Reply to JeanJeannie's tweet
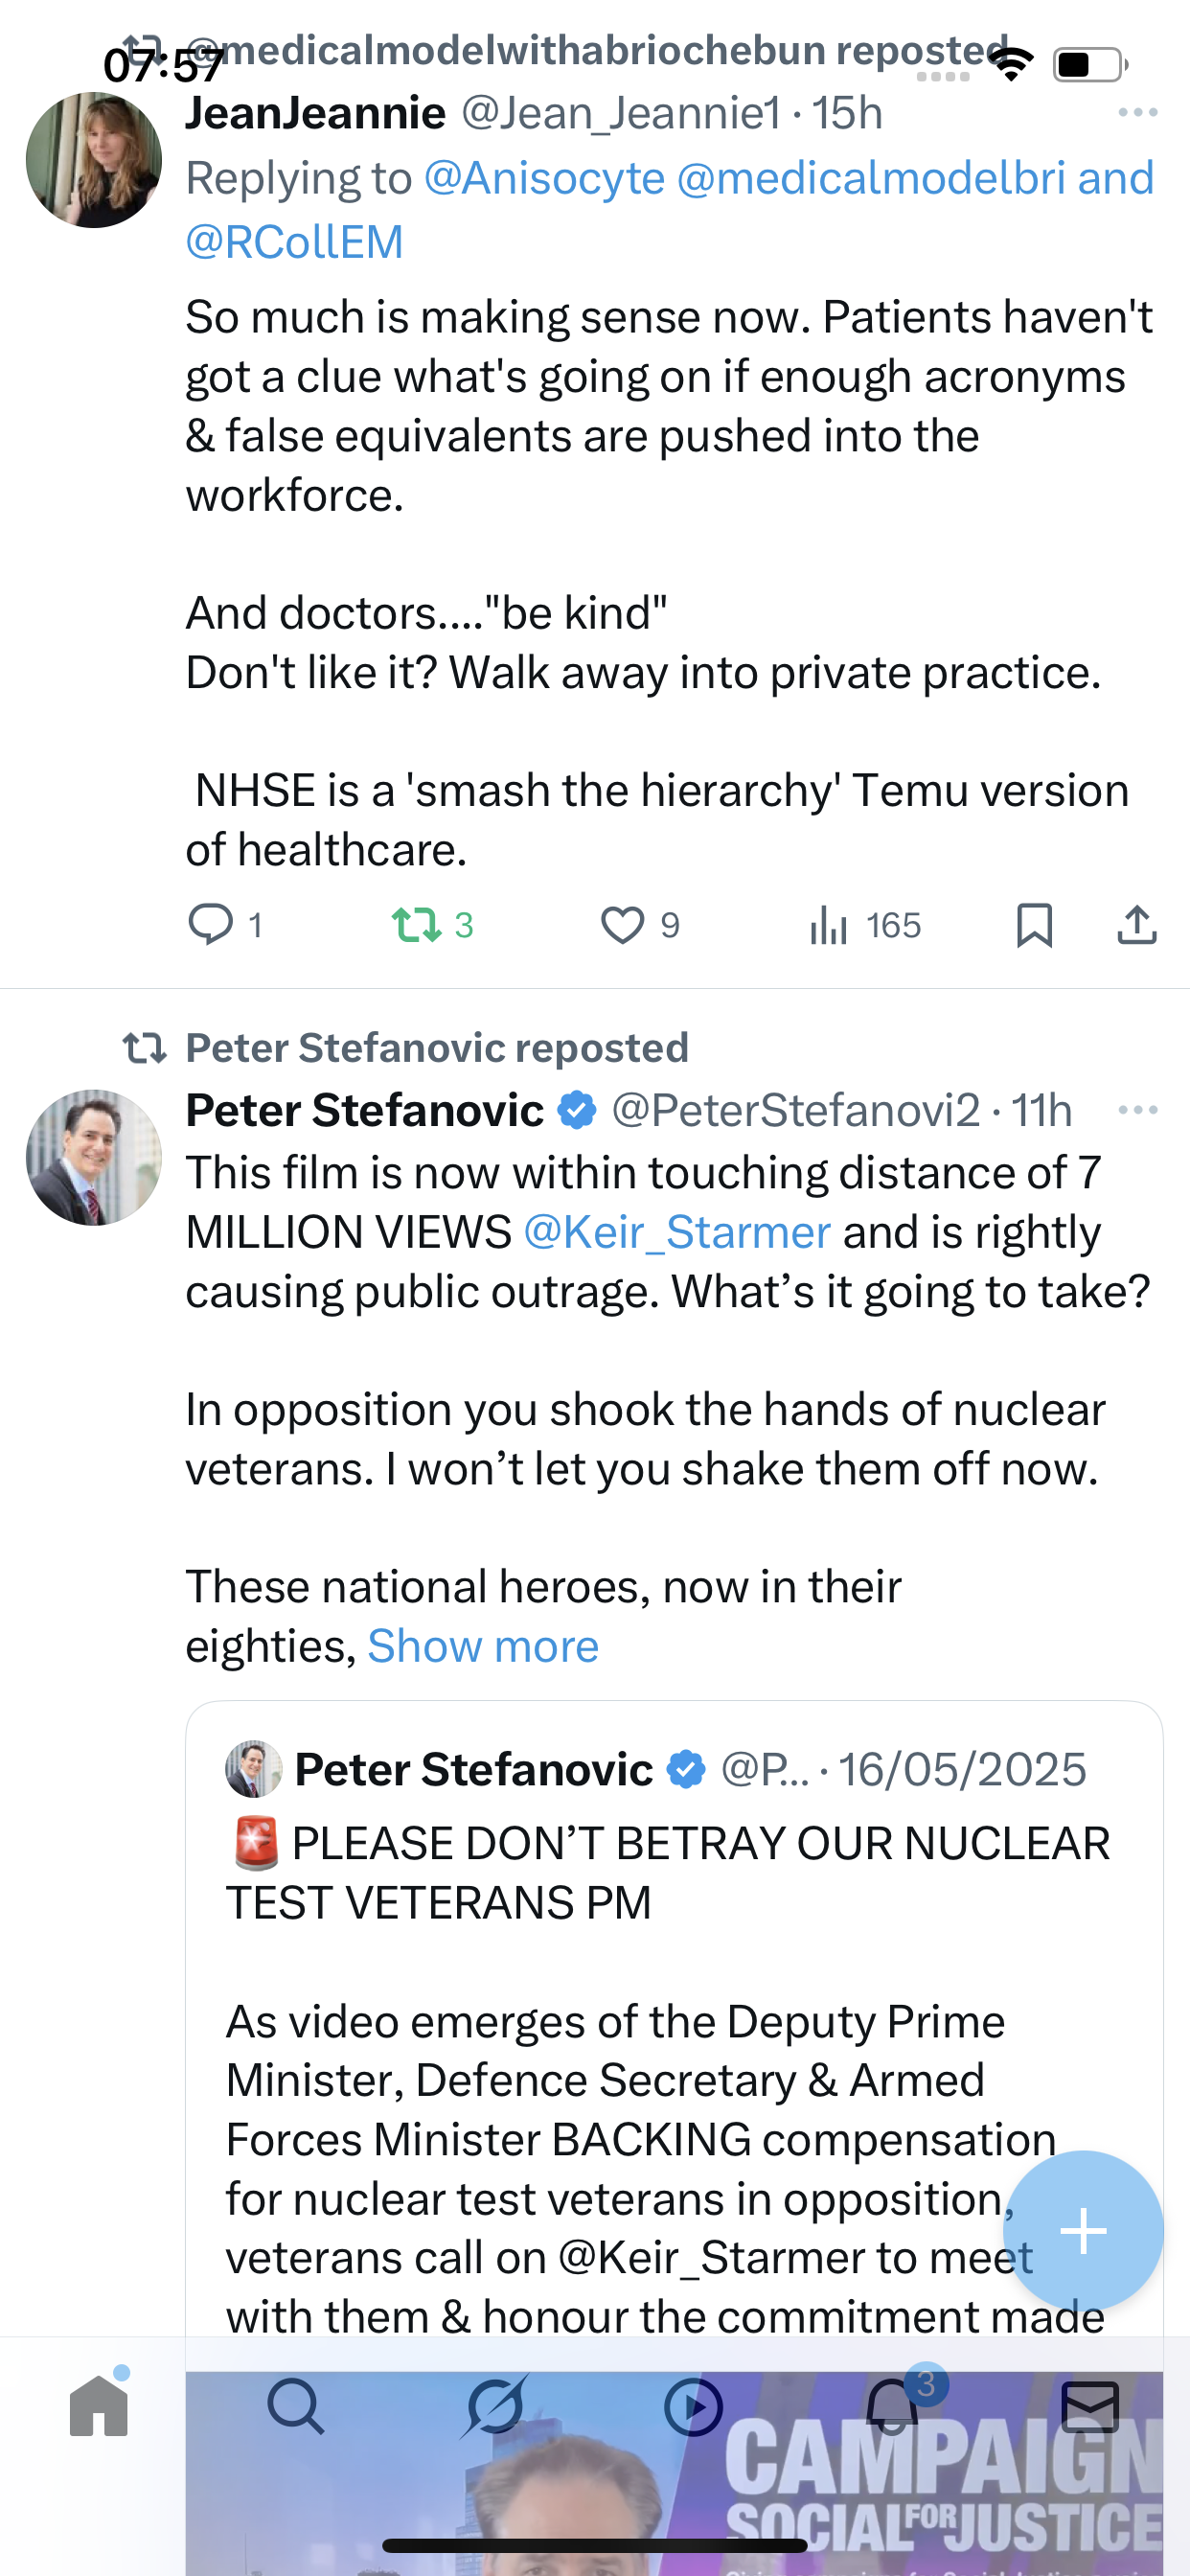Screen dimensions: 1190x2576 pyautogui.click(x=211, y=924)
